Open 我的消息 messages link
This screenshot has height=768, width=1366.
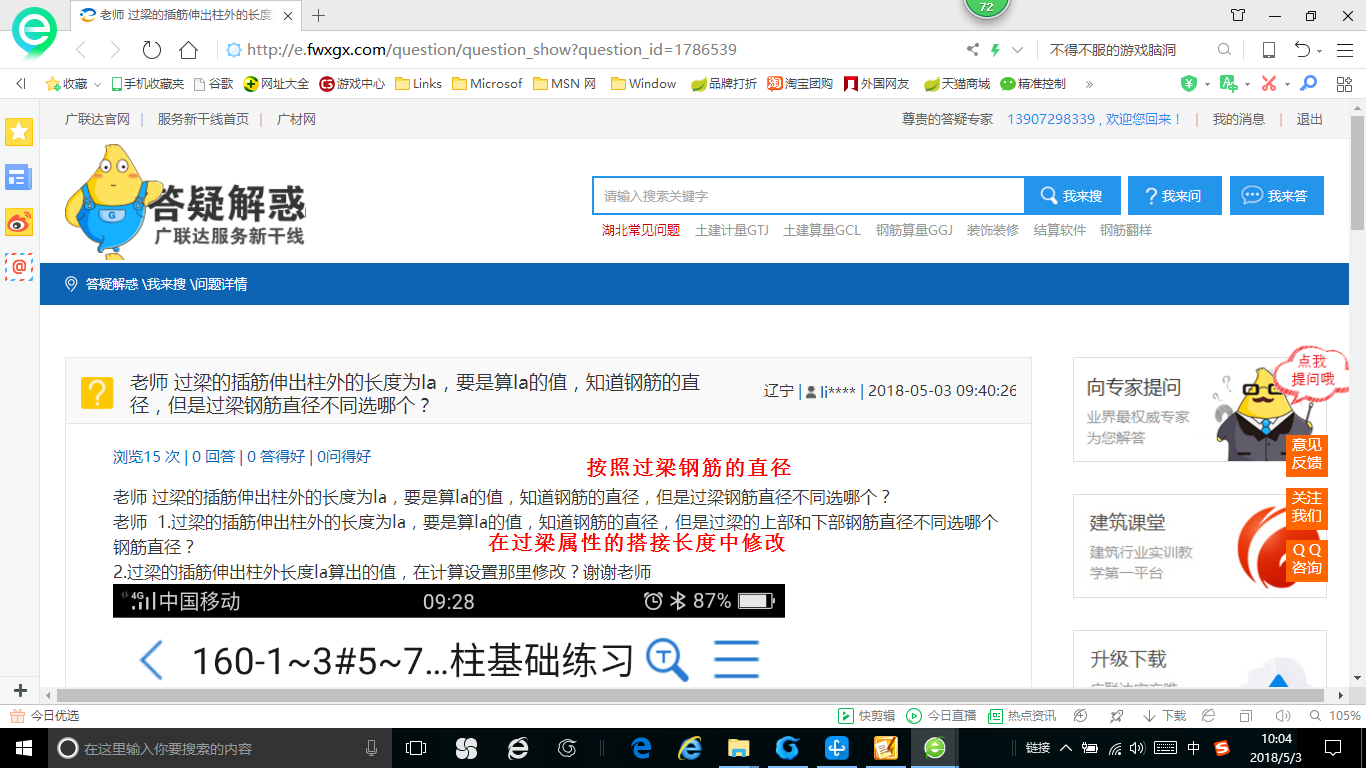tap(1239, 119)
